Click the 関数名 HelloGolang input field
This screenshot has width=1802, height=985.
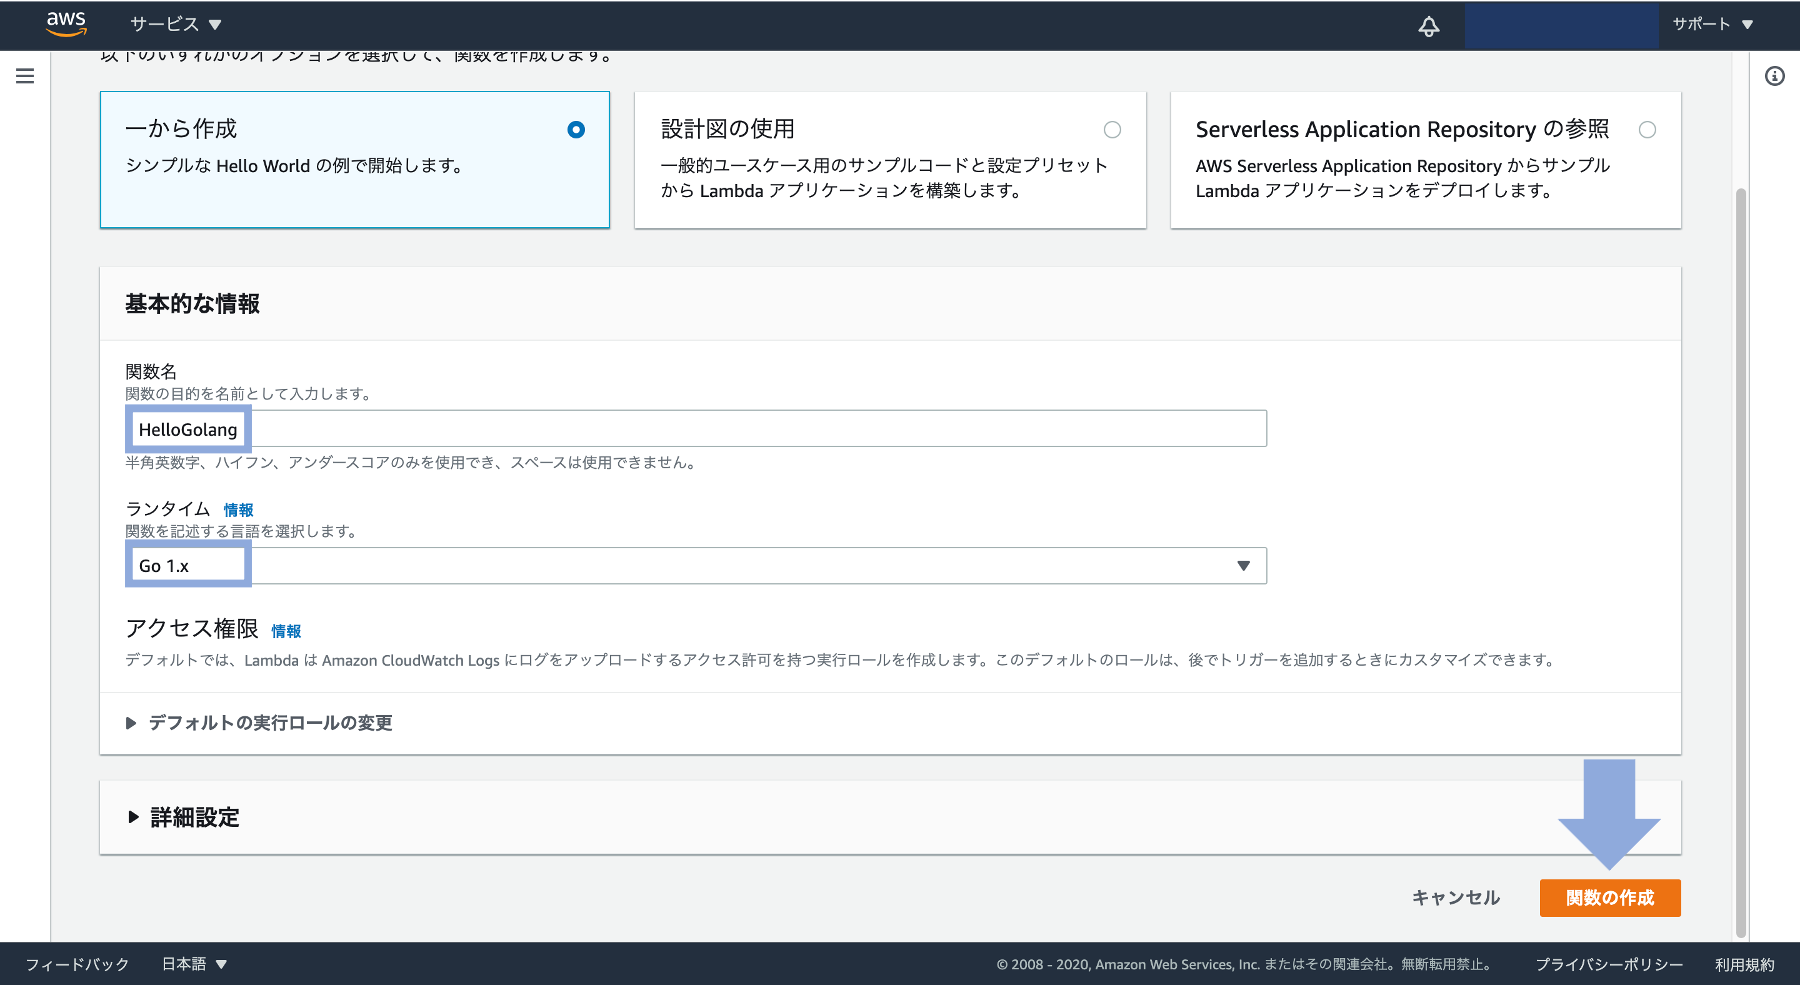coord(696,429)
